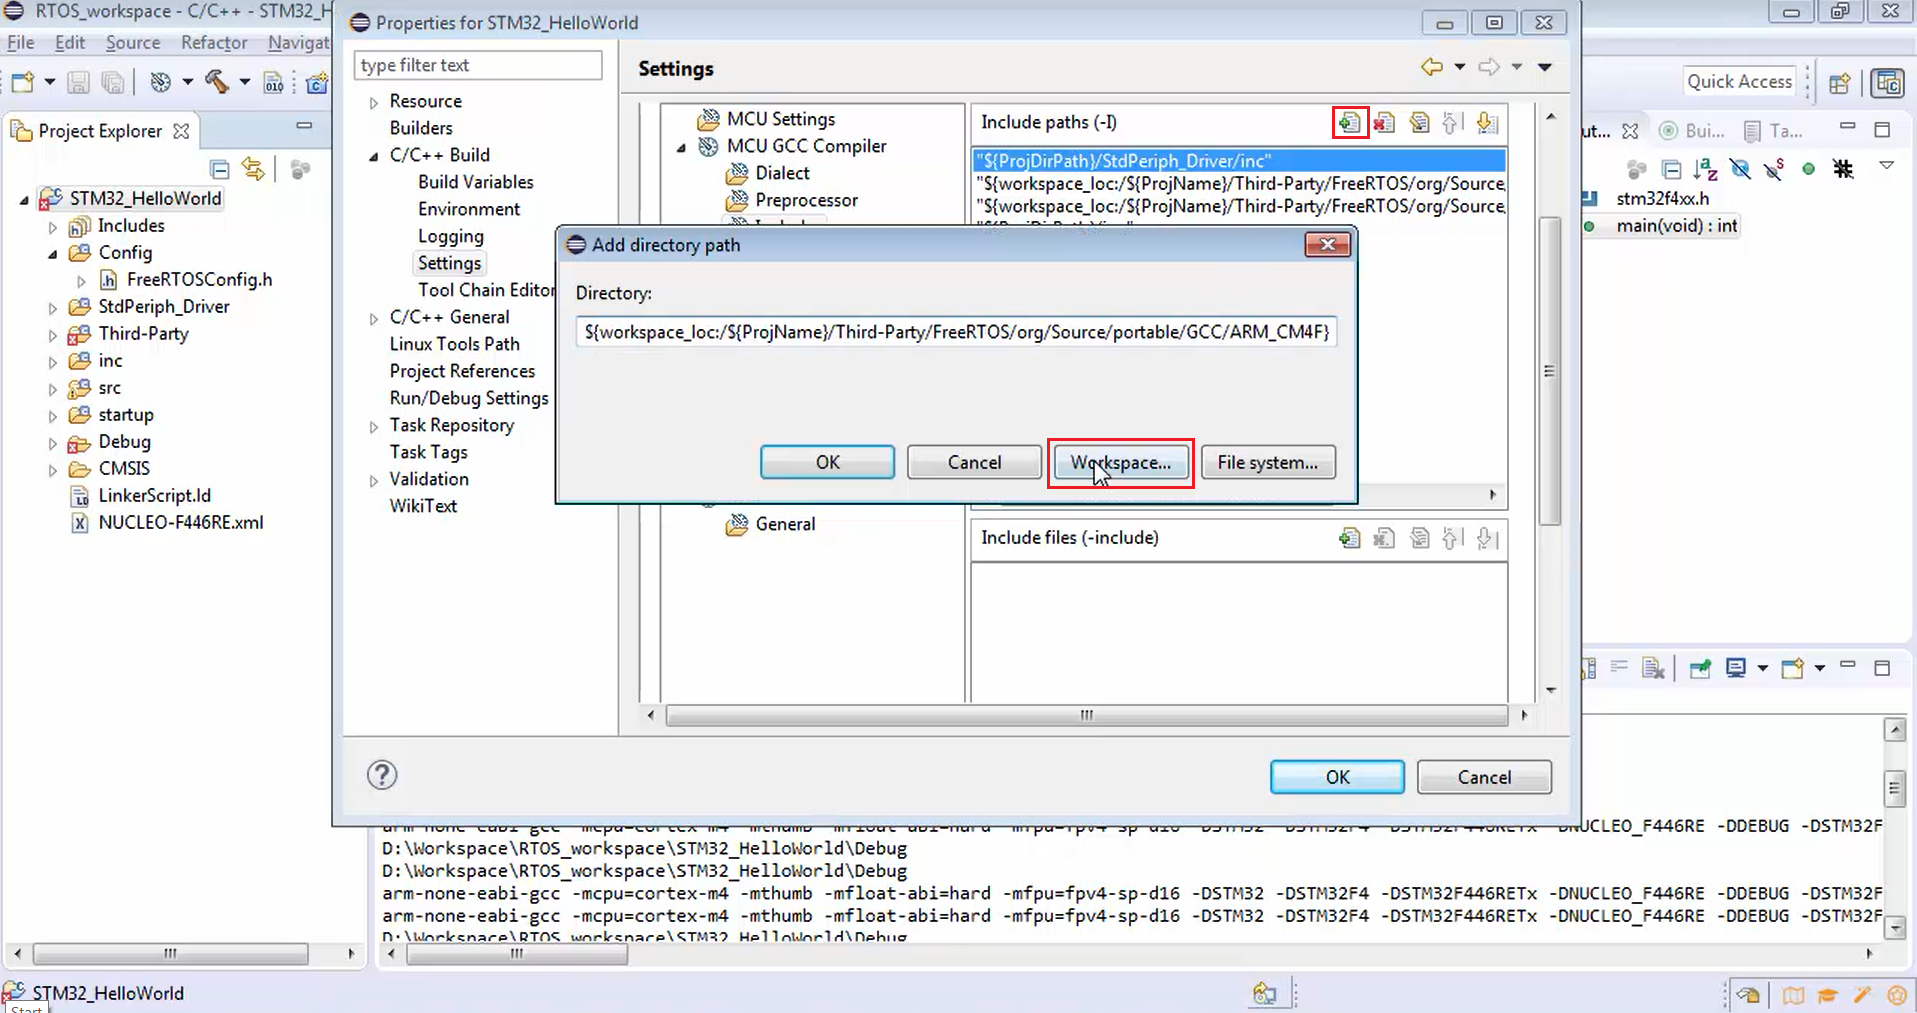Expand the Task Repository category
Viewport: 1917px width, 1013px height.
tap(374, 426)
